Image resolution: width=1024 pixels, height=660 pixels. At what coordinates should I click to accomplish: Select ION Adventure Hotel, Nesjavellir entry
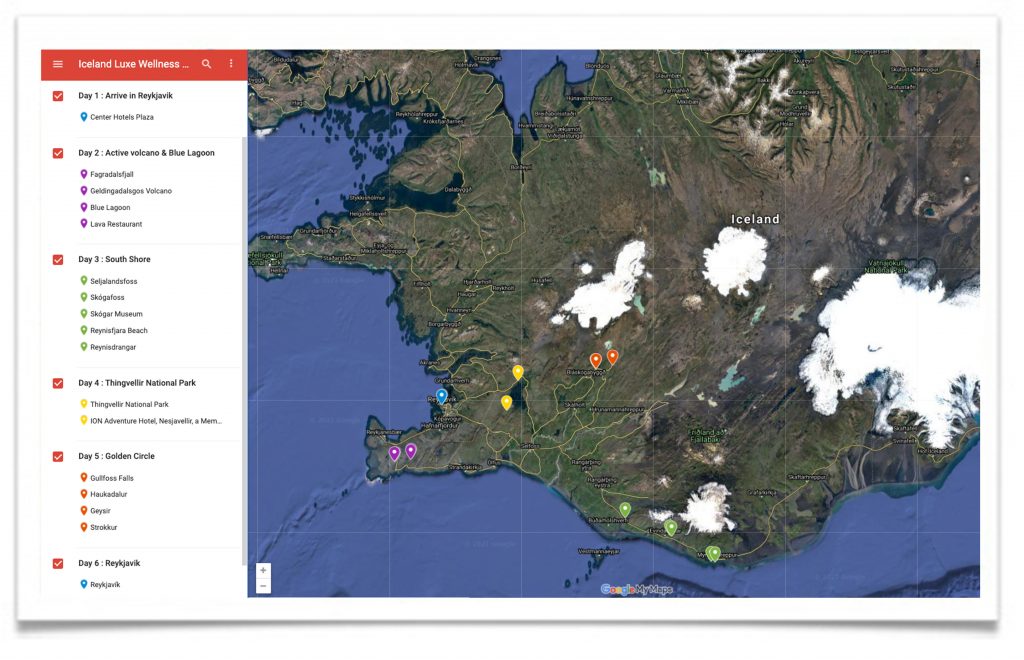[x=156, y=421]
